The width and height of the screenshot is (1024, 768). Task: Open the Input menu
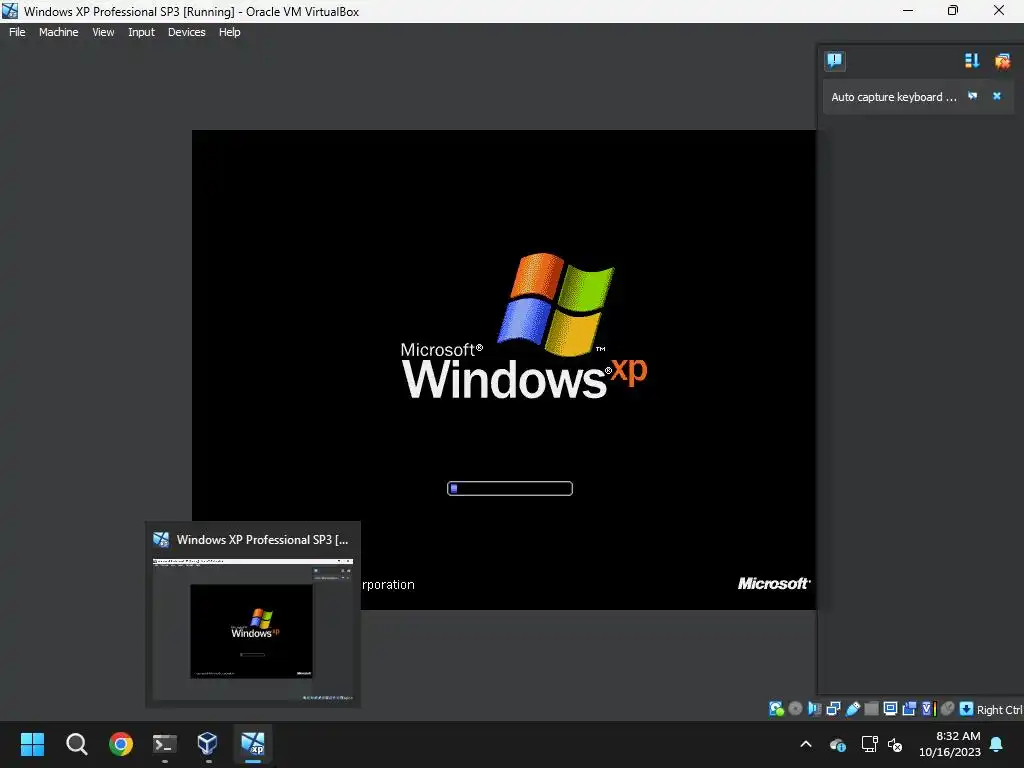pos(141,32)
